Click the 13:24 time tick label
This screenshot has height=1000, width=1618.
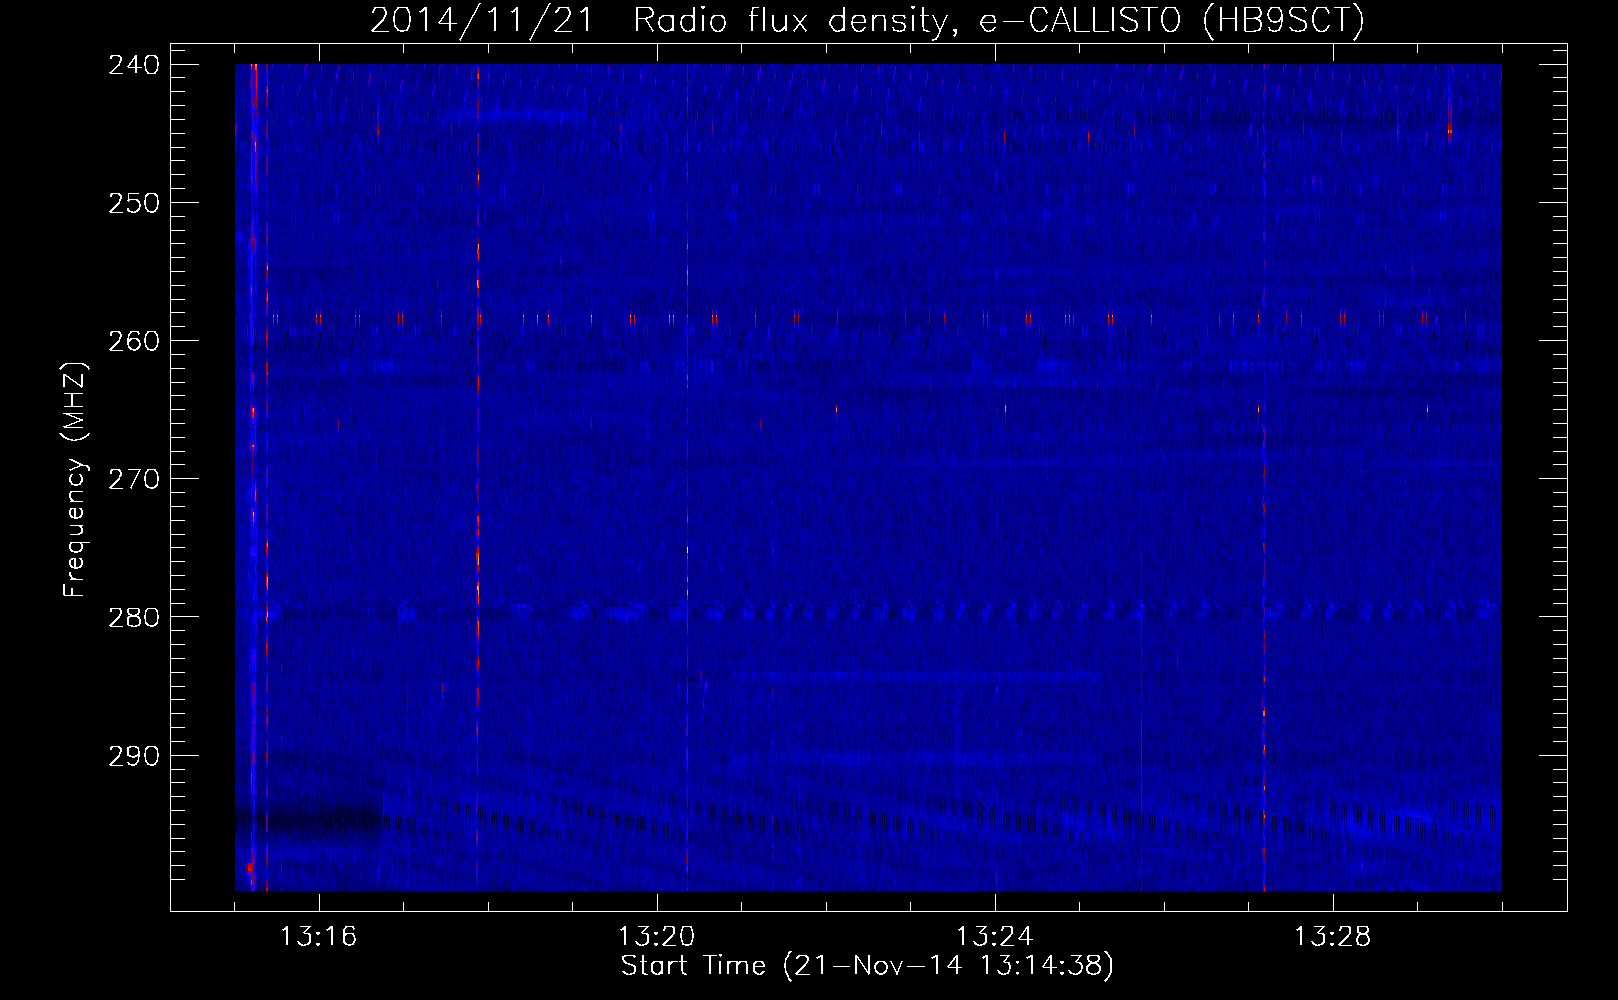[x=994, y=937]
